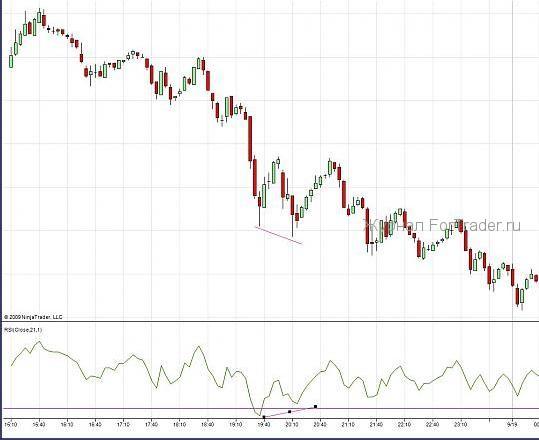Click the tallest red candlestick before 19:40

250,139
